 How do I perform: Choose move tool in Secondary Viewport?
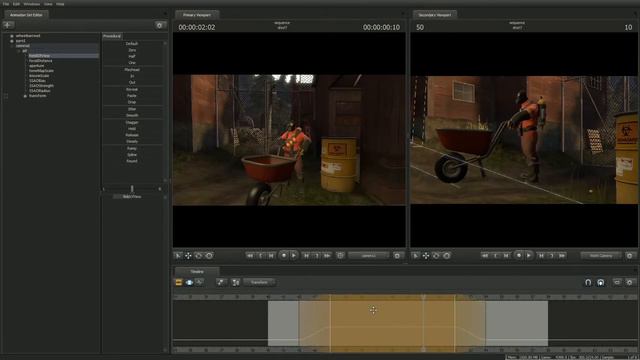point(426,256)
